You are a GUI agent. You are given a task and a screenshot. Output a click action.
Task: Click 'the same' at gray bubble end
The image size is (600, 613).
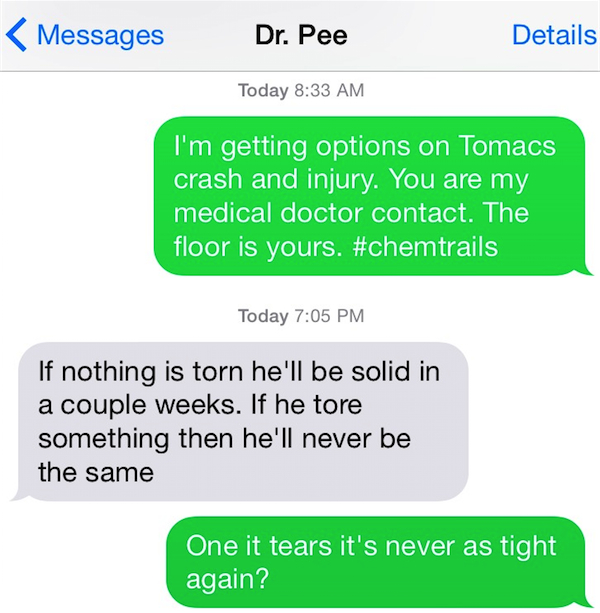[96, 472]
